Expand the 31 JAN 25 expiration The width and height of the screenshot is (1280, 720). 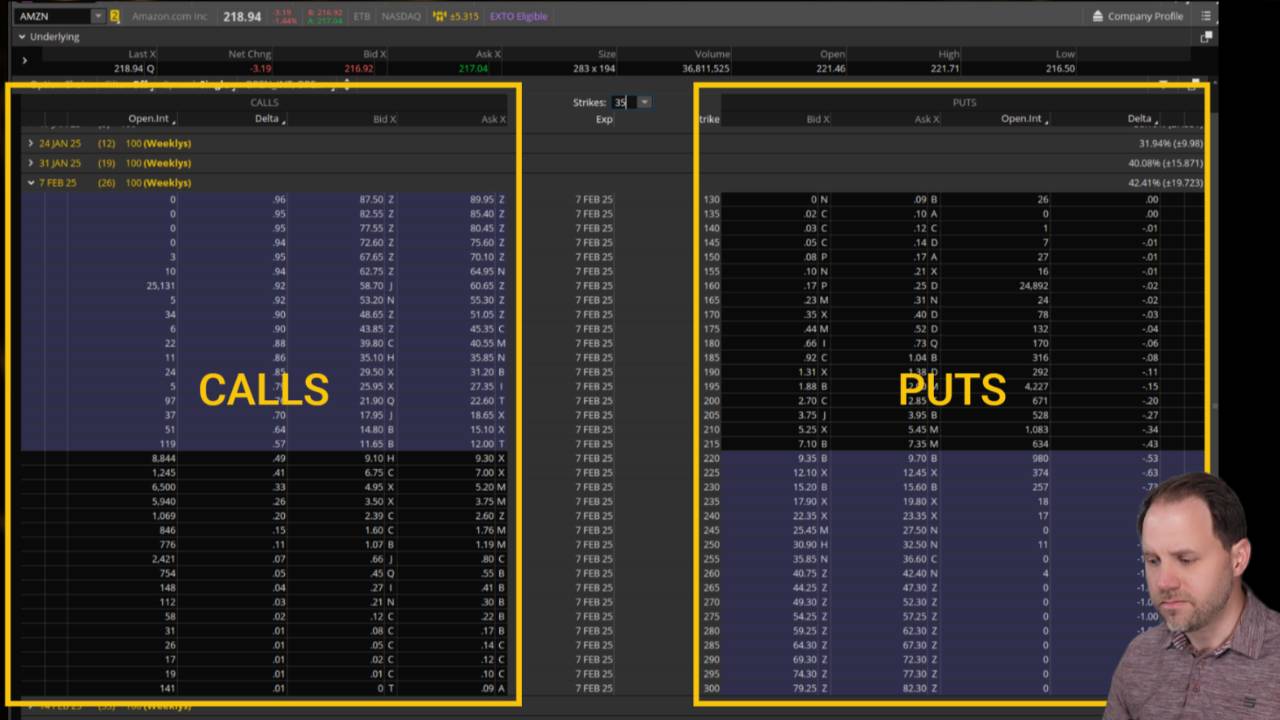click(31, 163)
